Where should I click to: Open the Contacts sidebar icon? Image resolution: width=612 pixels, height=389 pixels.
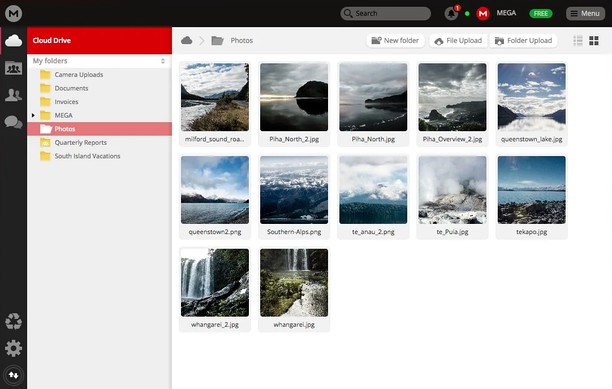(x=13, y=95)
